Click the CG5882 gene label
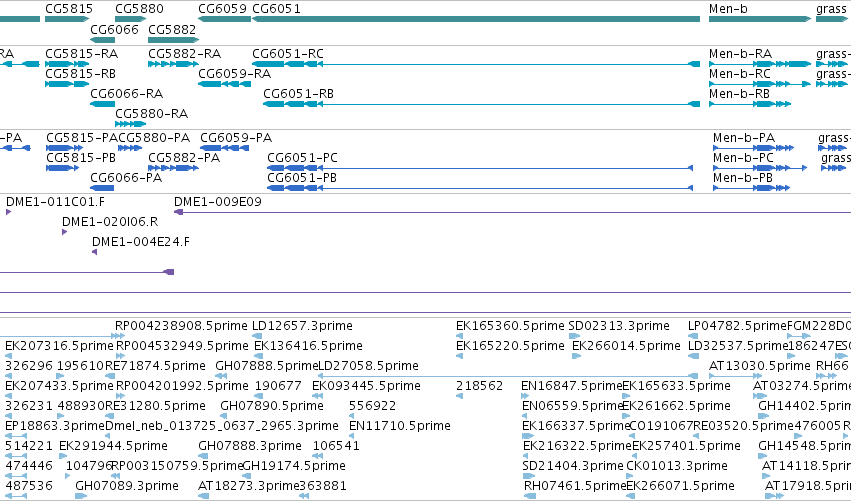This screenshot has height=501, width=851. click(x=172, y=29)
